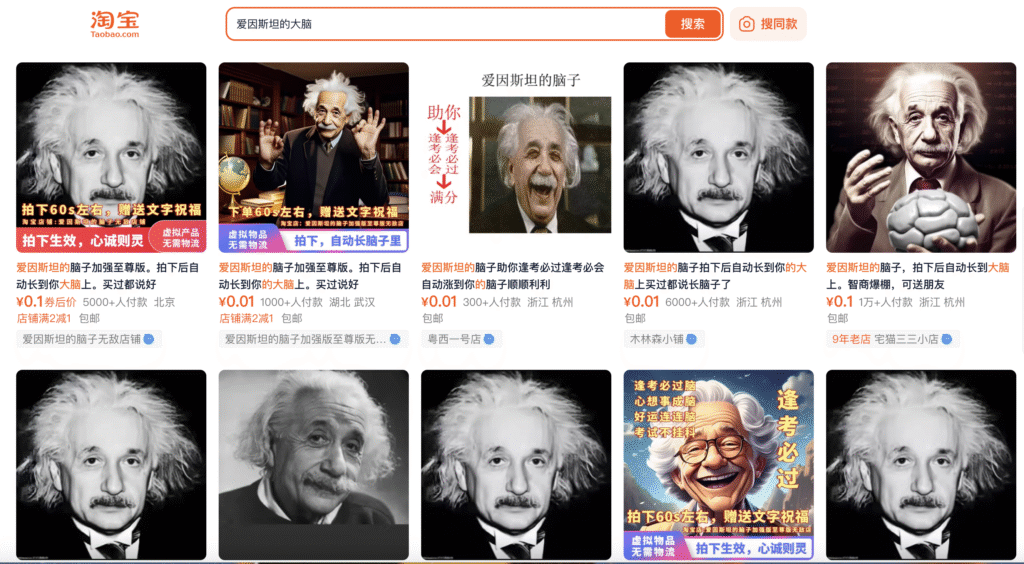
Task: Open product thumbnail showing man holding a brain
Action: click(x=920, y=157)
